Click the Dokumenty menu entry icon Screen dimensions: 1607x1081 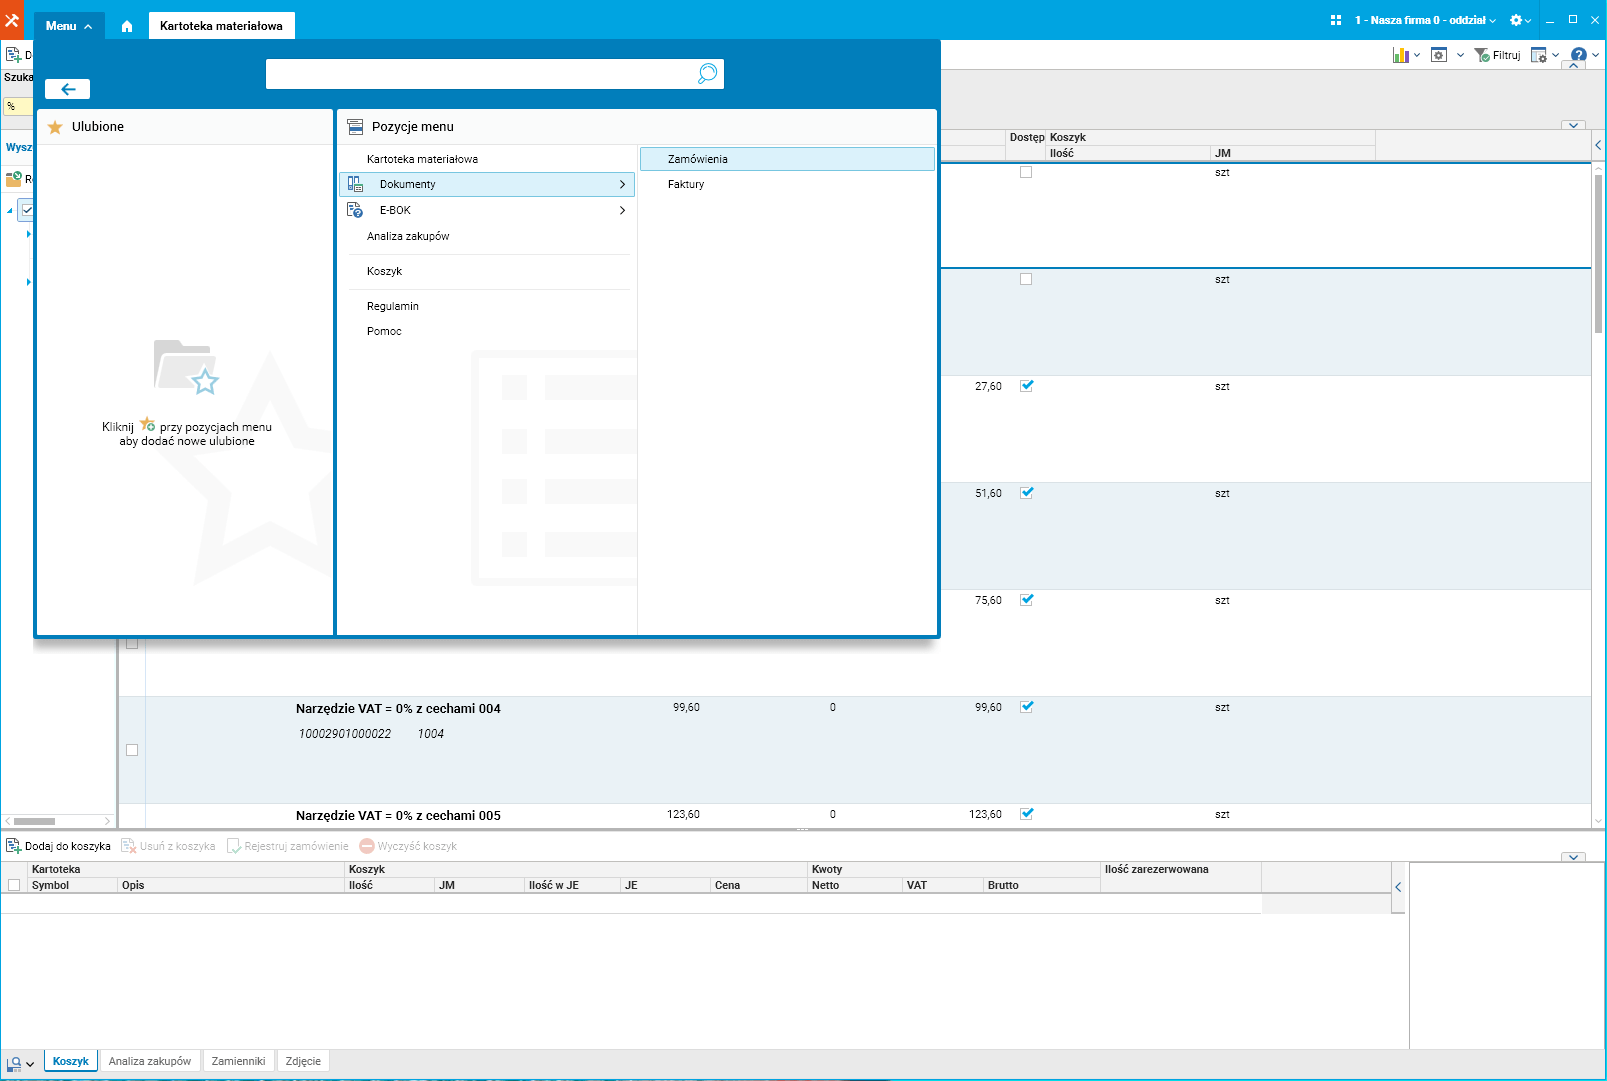point(355,184)
